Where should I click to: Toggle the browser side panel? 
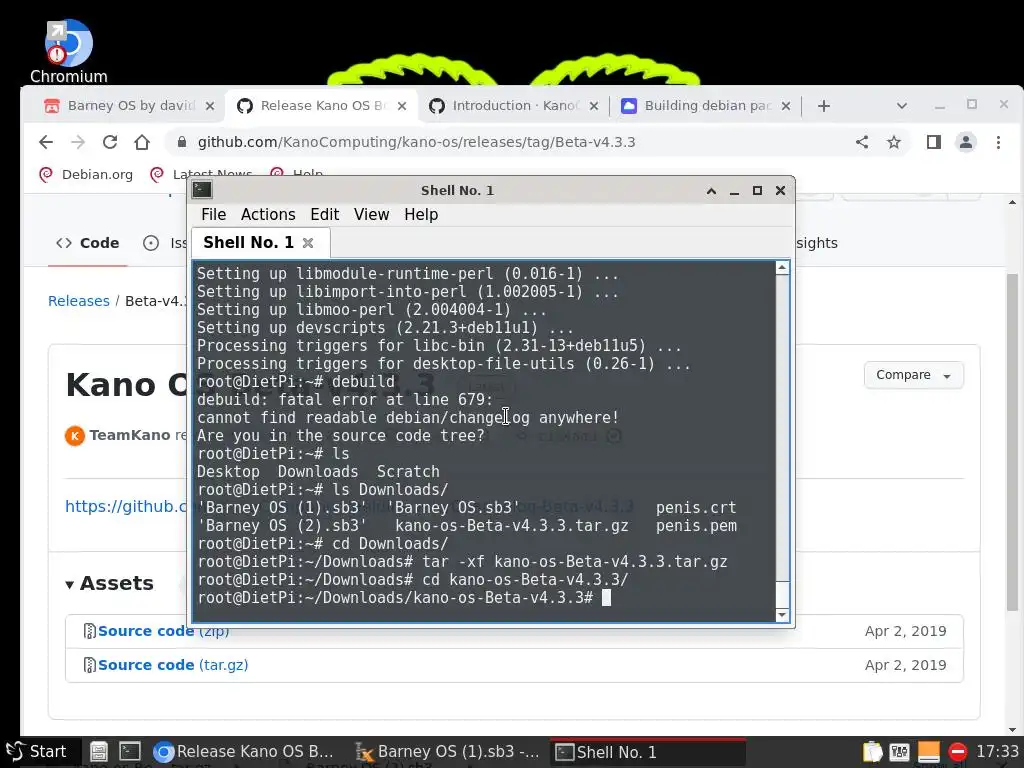[934, 142]
